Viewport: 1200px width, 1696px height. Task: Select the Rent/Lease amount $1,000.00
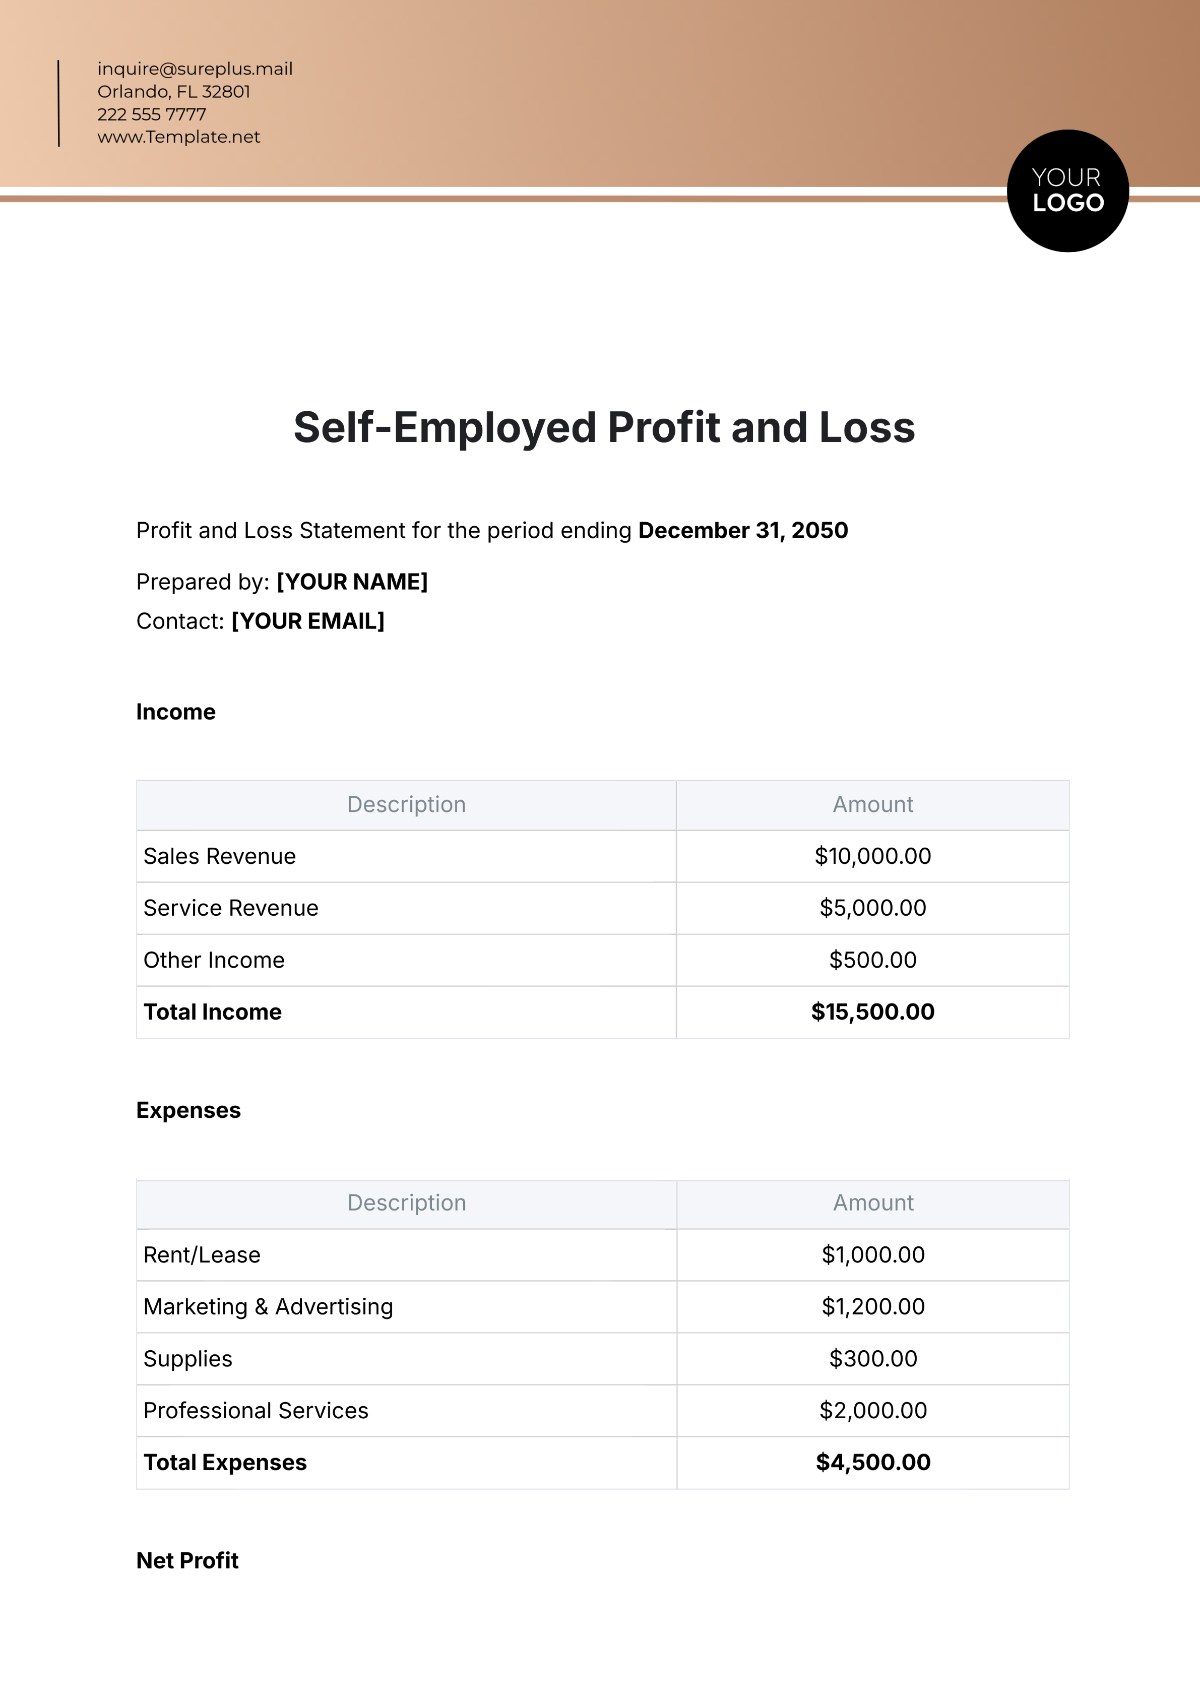click(873, 1255)
